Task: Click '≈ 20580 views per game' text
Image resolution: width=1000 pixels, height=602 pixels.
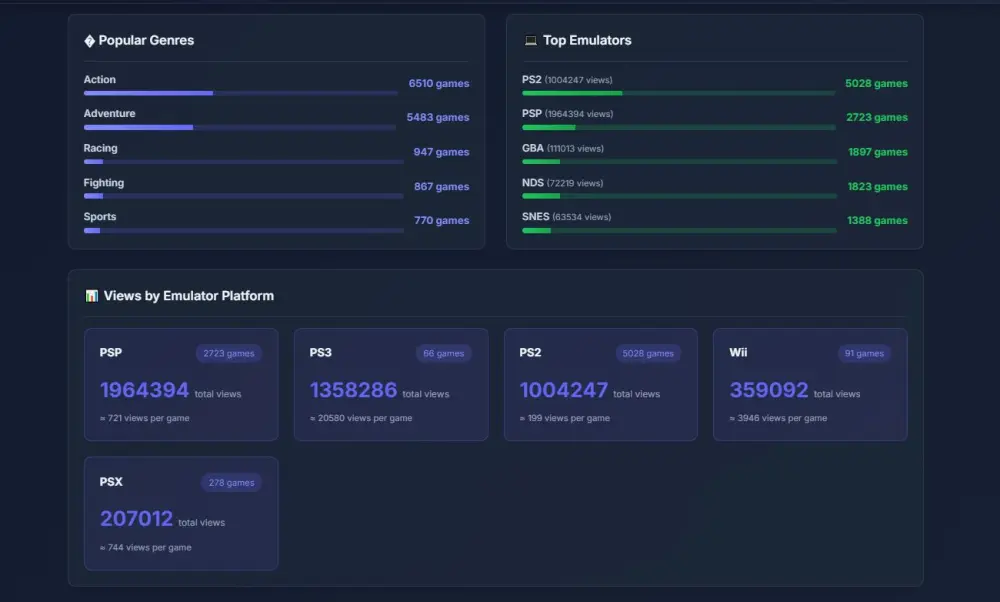Action: pyautogui.click(x=361, y=418)
